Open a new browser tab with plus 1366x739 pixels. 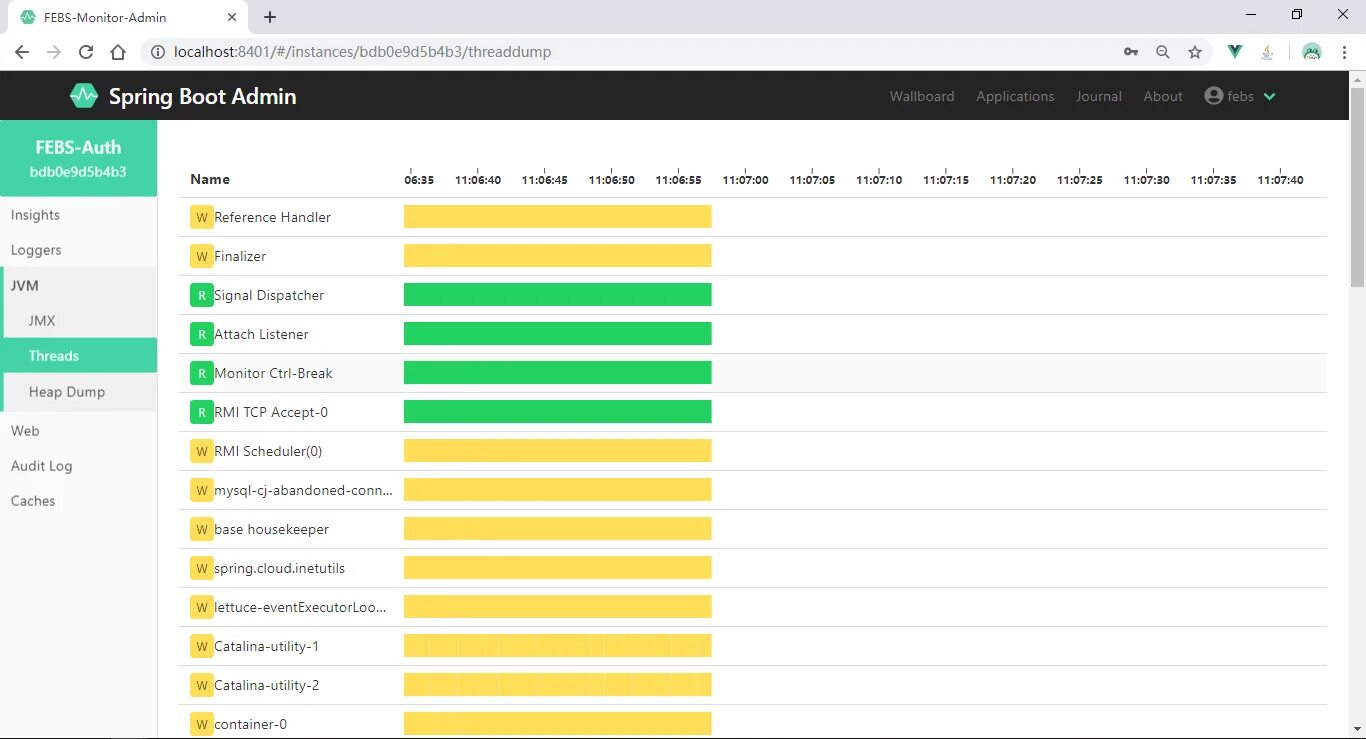tap(270, 17)
